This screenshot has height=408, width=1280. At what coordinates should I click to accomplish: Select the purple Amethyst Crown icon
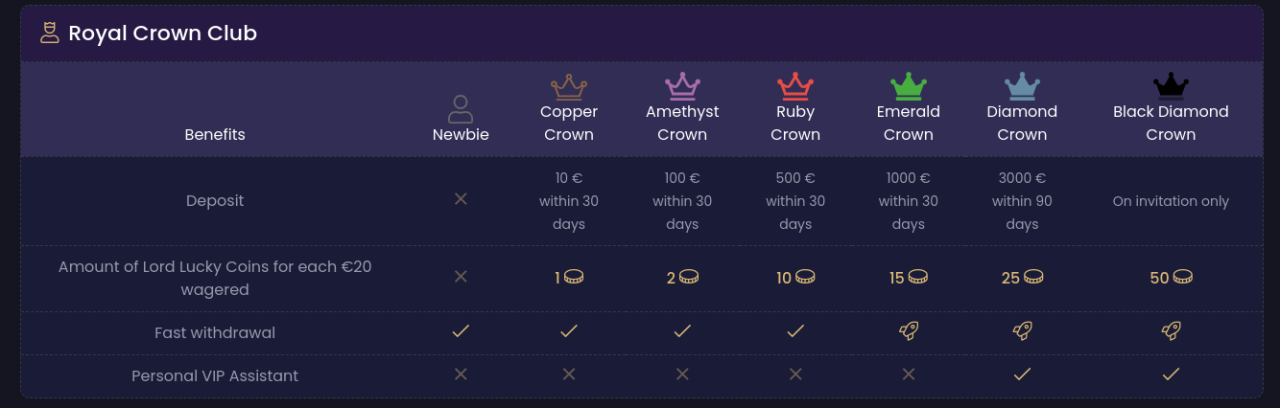(x=682, y=86)
